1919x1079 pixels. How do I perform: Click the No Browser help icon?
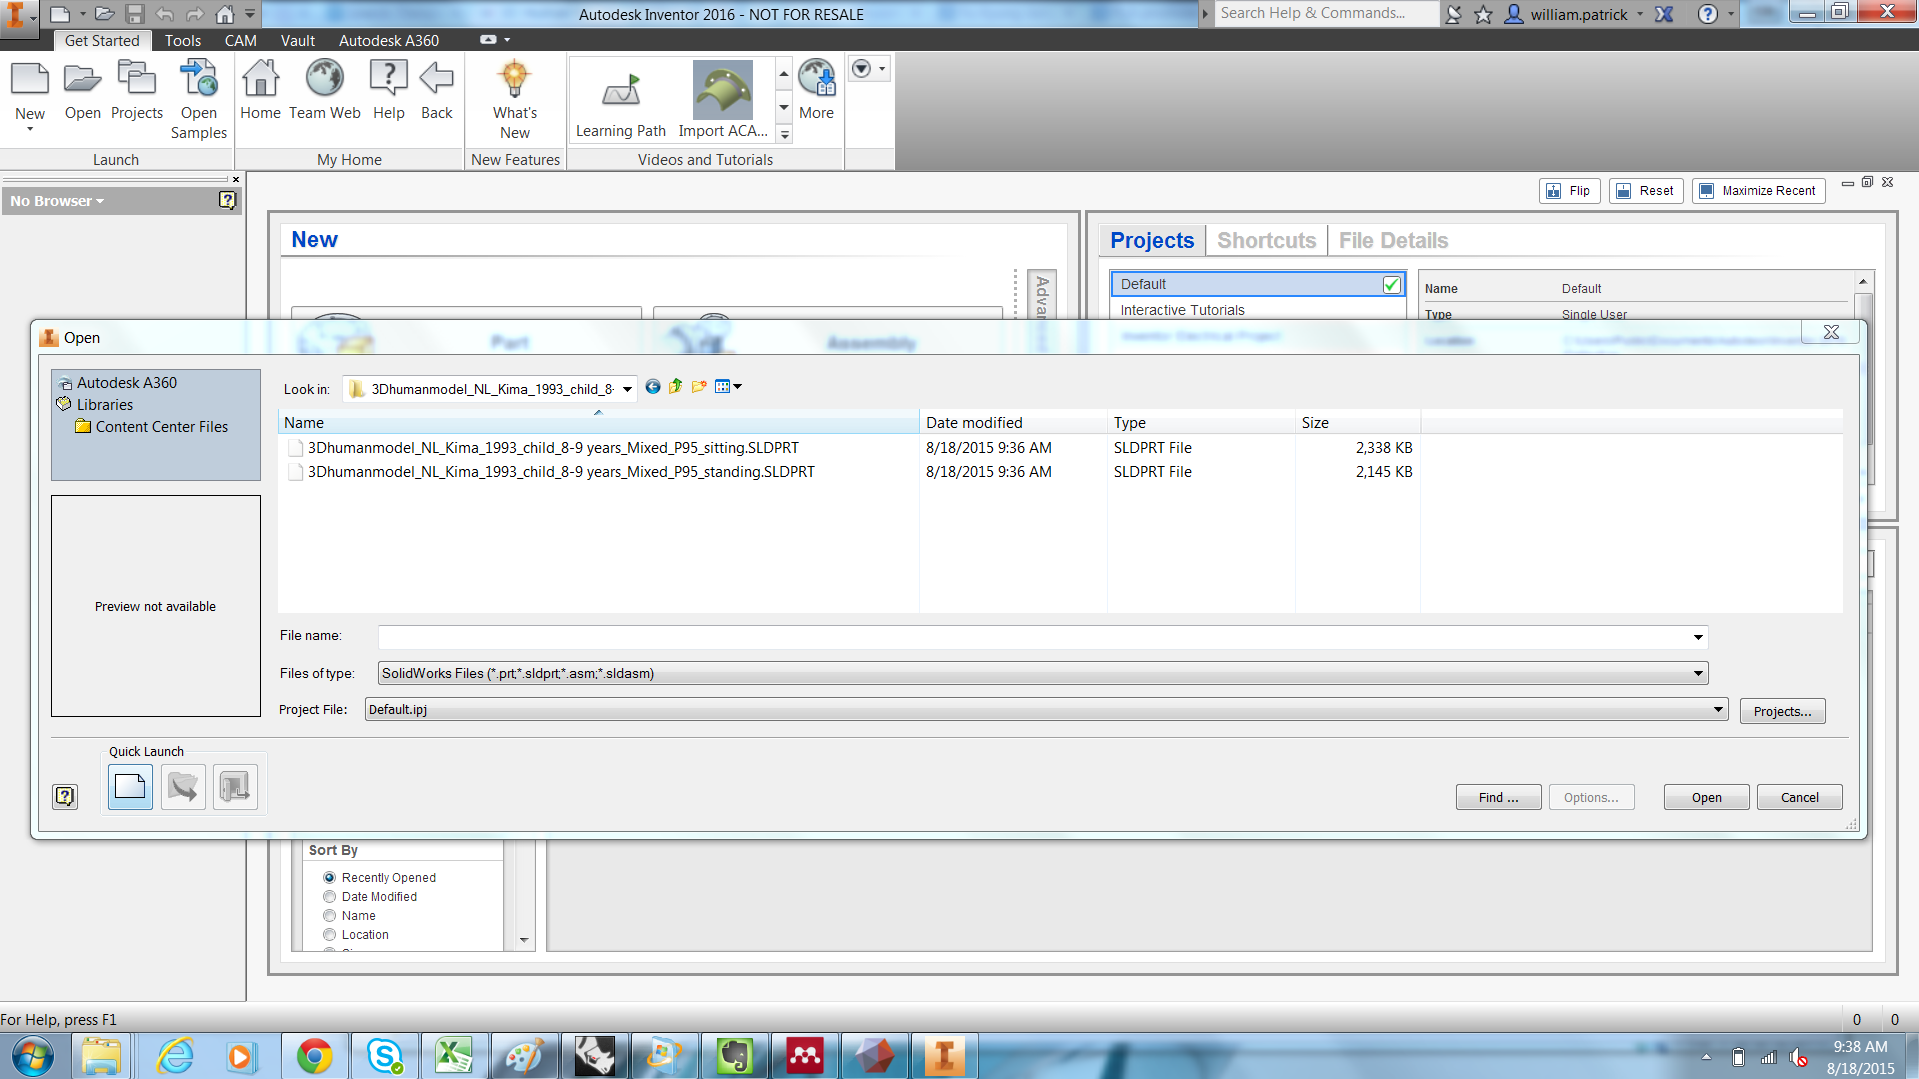227,200
